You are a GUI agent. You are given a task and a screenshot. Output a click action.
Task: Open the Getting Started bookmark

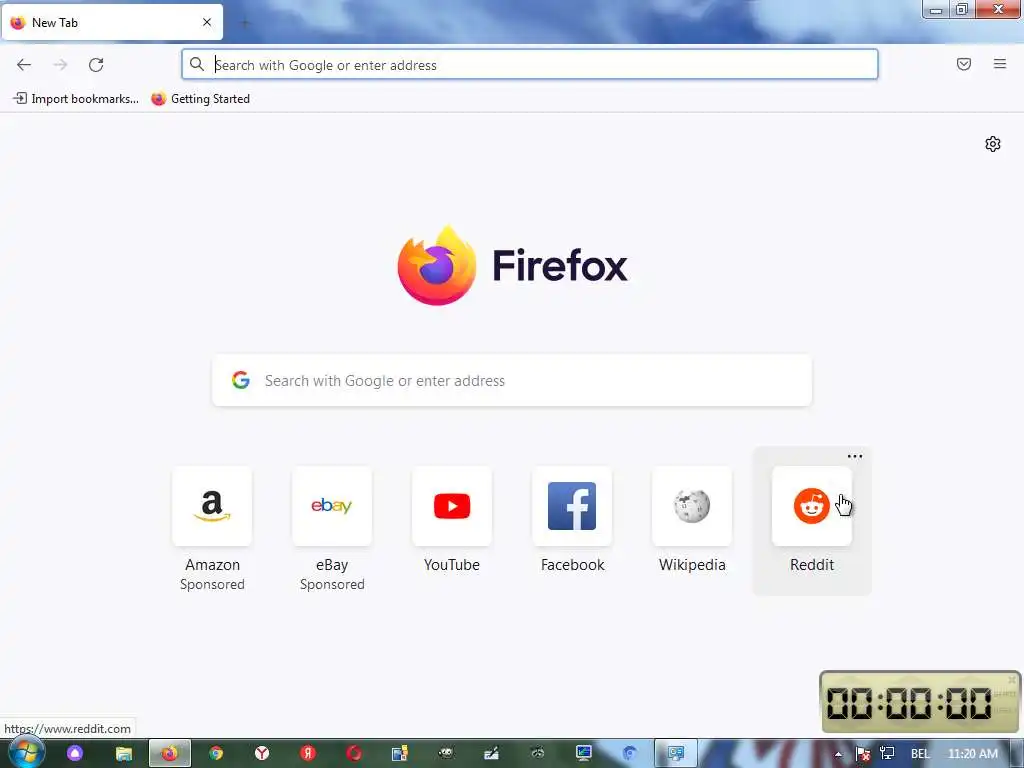[200, 99]
